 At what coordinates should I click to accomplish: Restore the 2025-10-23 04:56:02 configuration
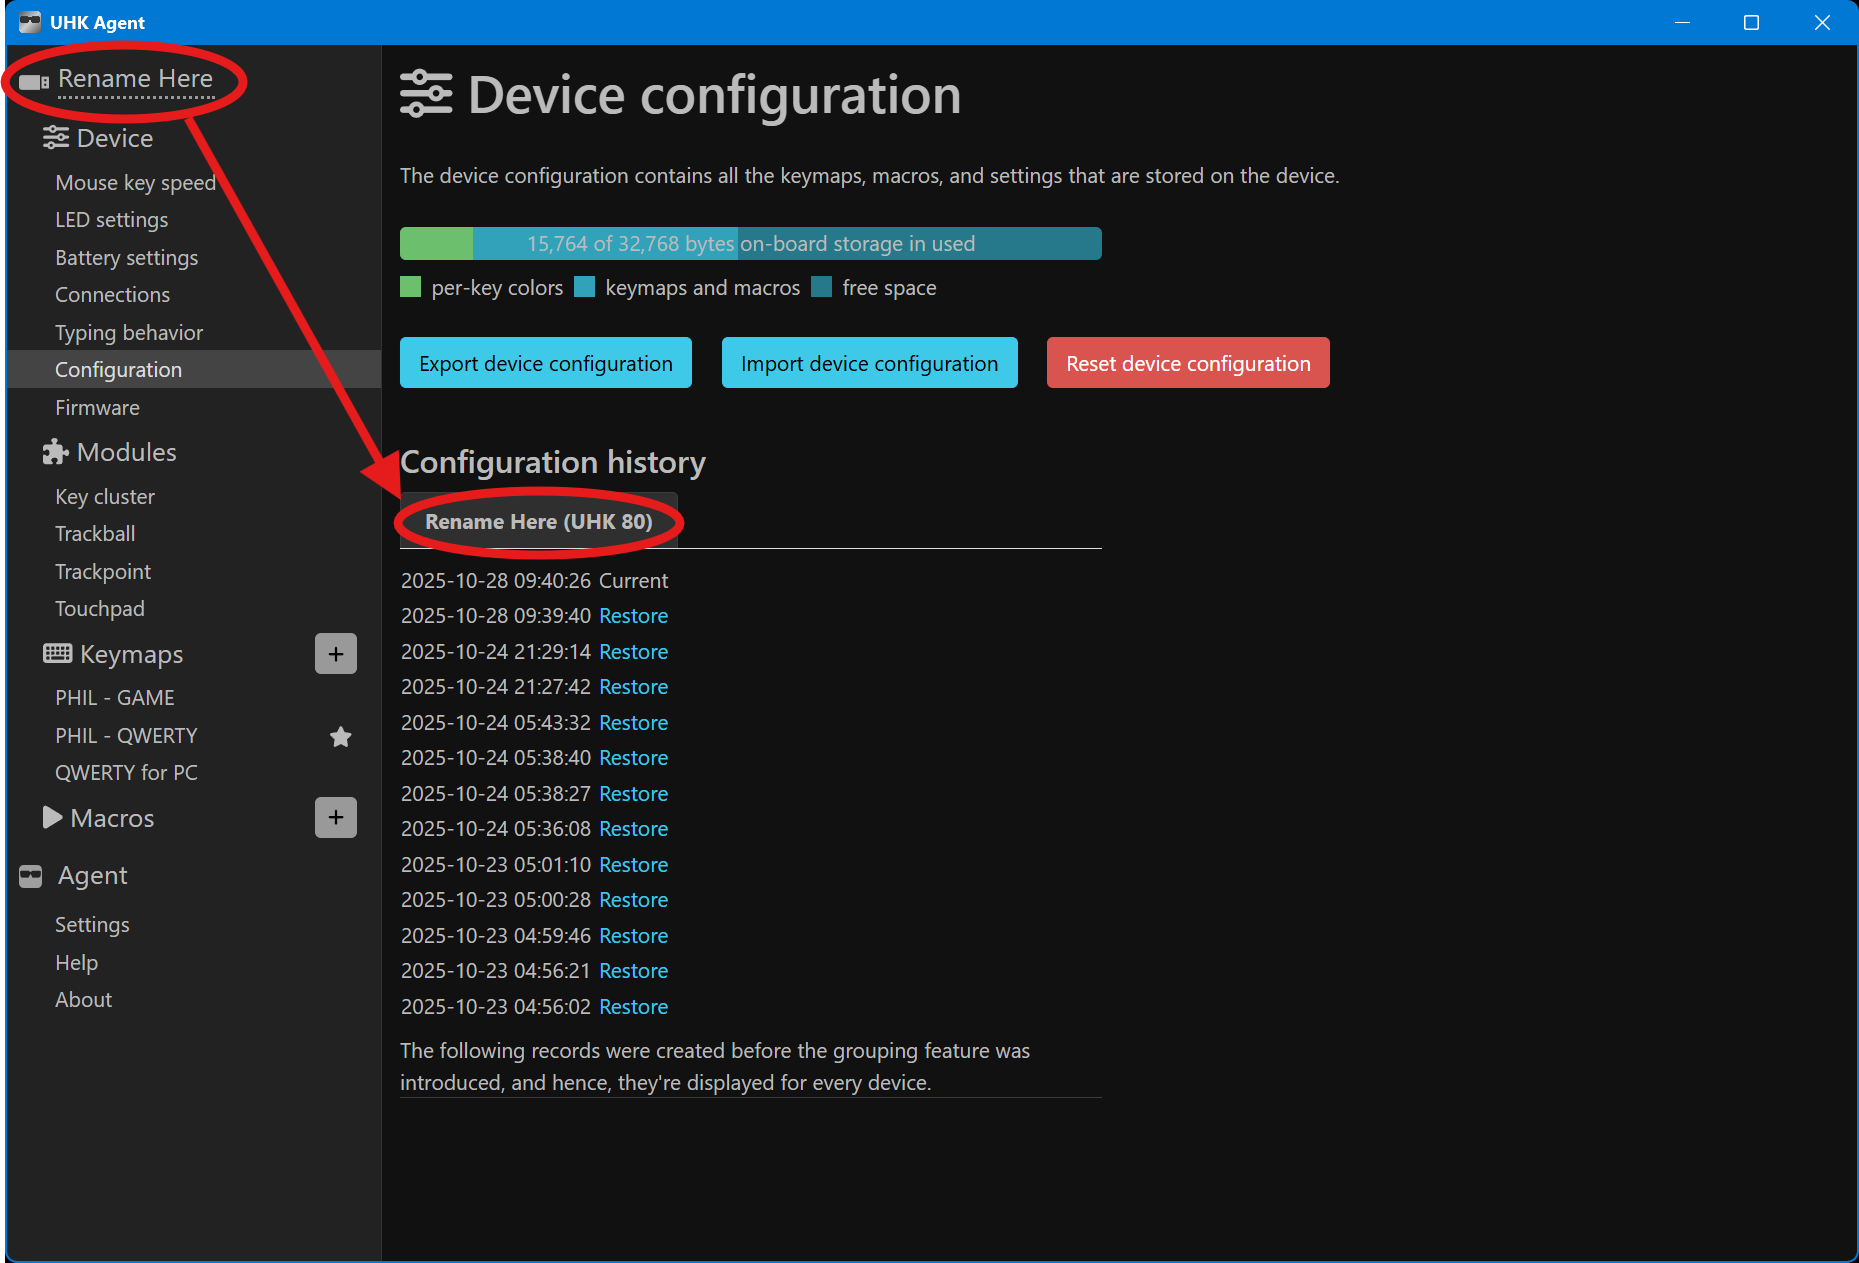(633, 1007)
